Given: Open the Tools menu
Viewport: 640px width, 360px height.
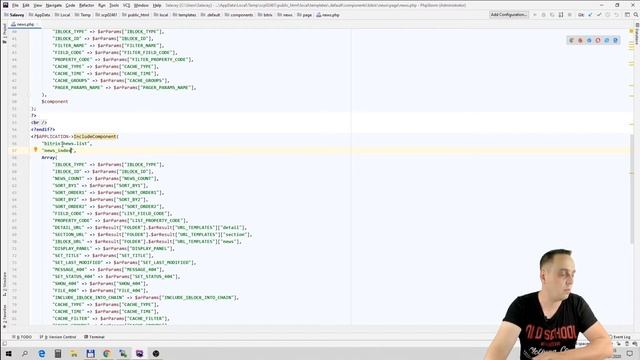Looking at the screenshot, I should pyautogui.click(x=114, y=5).
